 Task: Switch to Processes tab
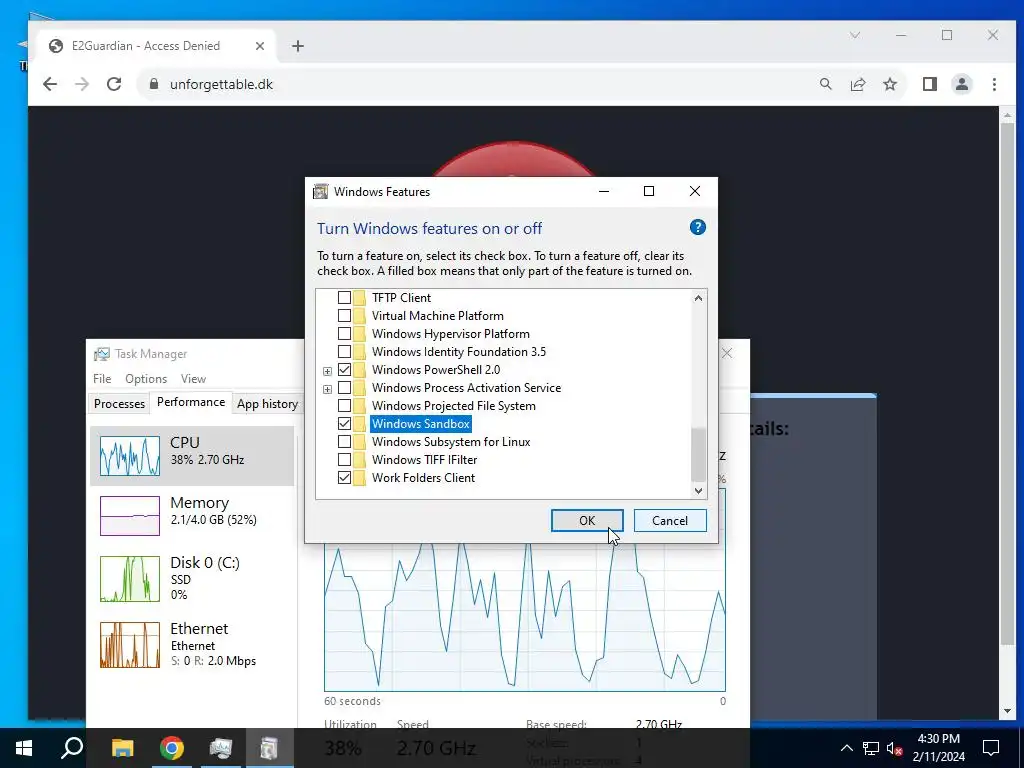click(119, 404)
